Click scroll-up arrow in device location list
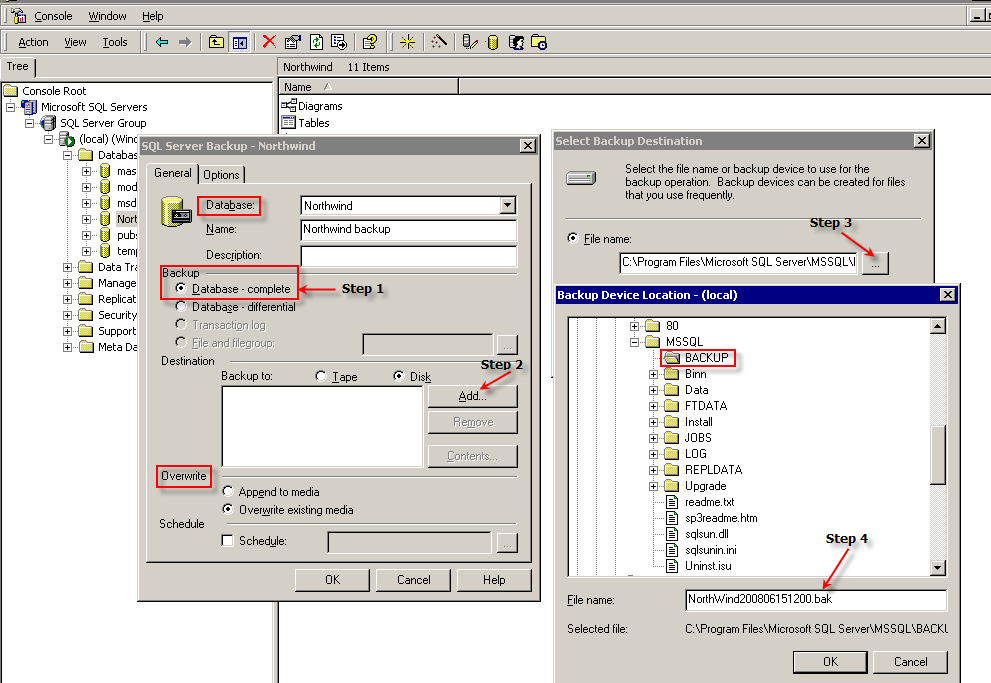This screenshot has width=991, height=683. 939,326
